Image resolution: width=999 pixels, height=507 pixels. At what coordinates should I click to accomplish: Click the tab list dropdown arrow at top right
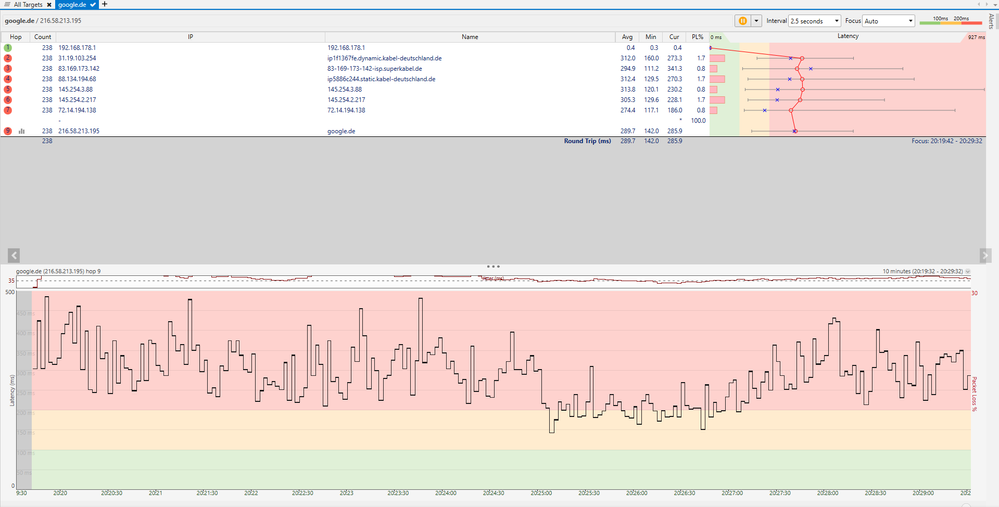995,4
